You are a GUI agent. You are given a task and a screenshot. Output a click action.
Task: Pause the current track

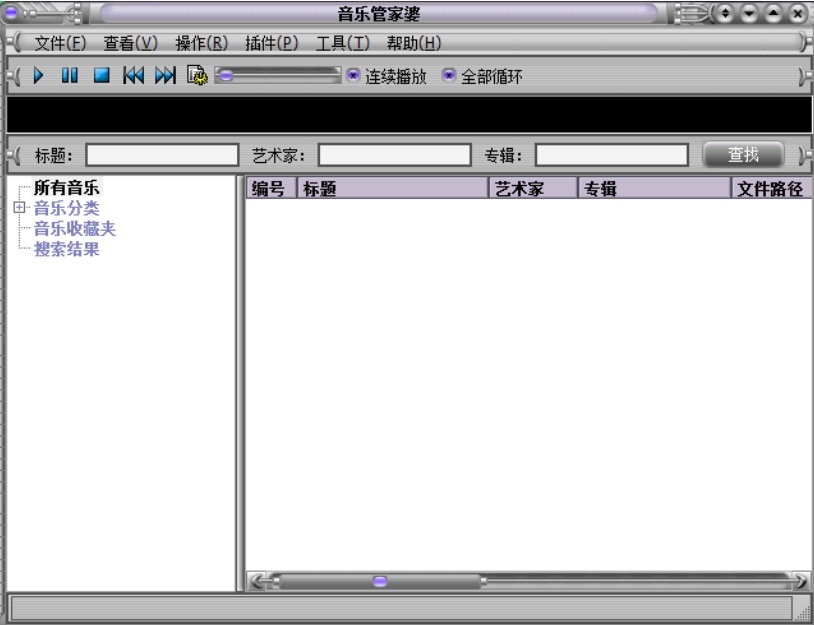(x=70, y=76)
